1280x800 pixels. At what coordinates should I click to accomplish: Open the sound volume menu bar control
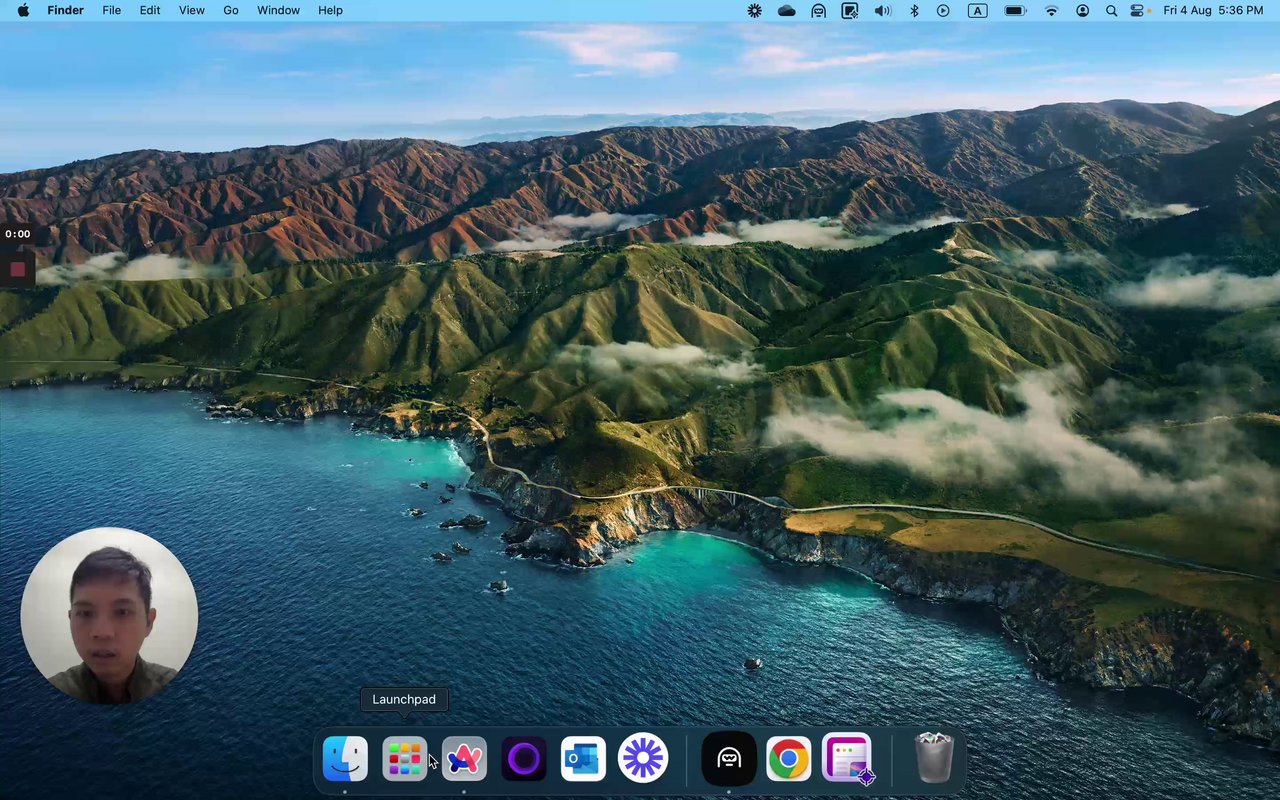(x=882, y=10)
